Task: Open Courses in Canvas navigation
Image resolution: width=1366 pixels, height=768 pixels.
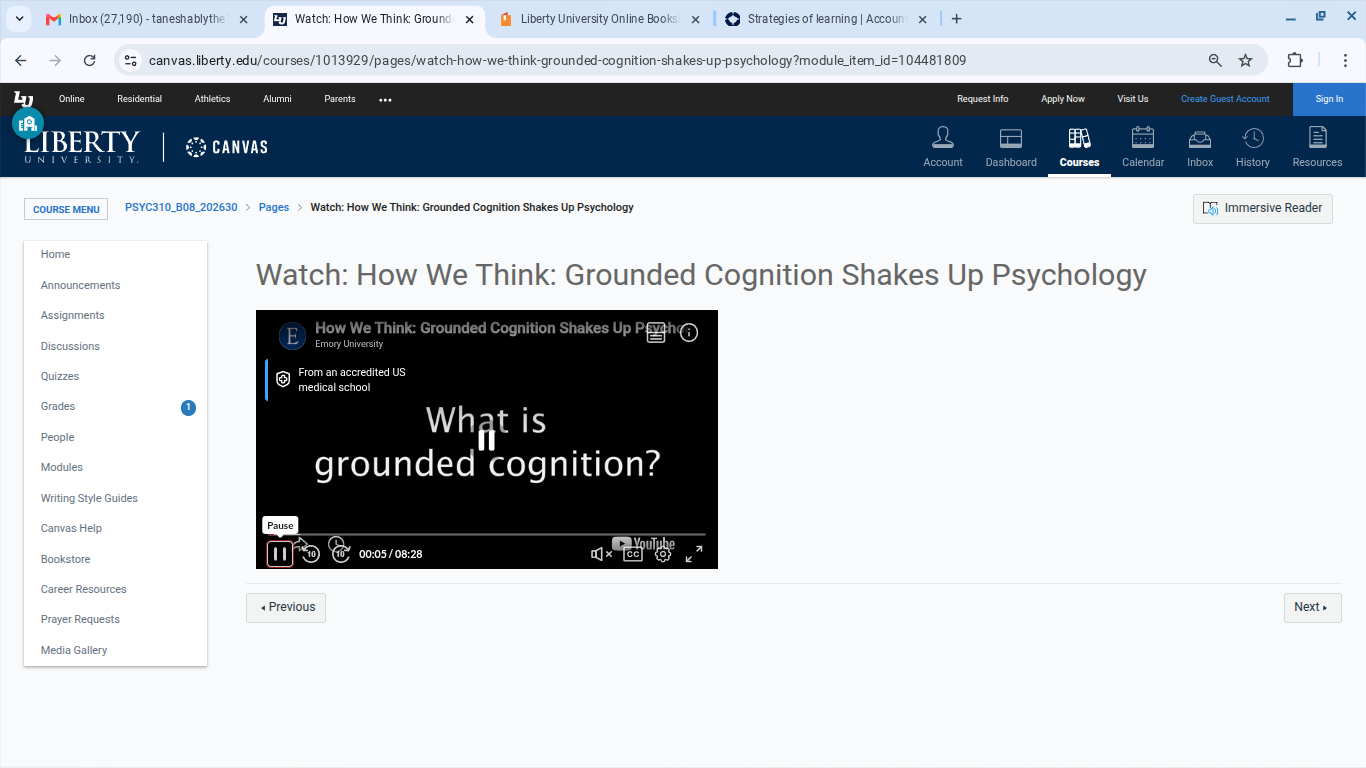Action: coord(1079,147)
